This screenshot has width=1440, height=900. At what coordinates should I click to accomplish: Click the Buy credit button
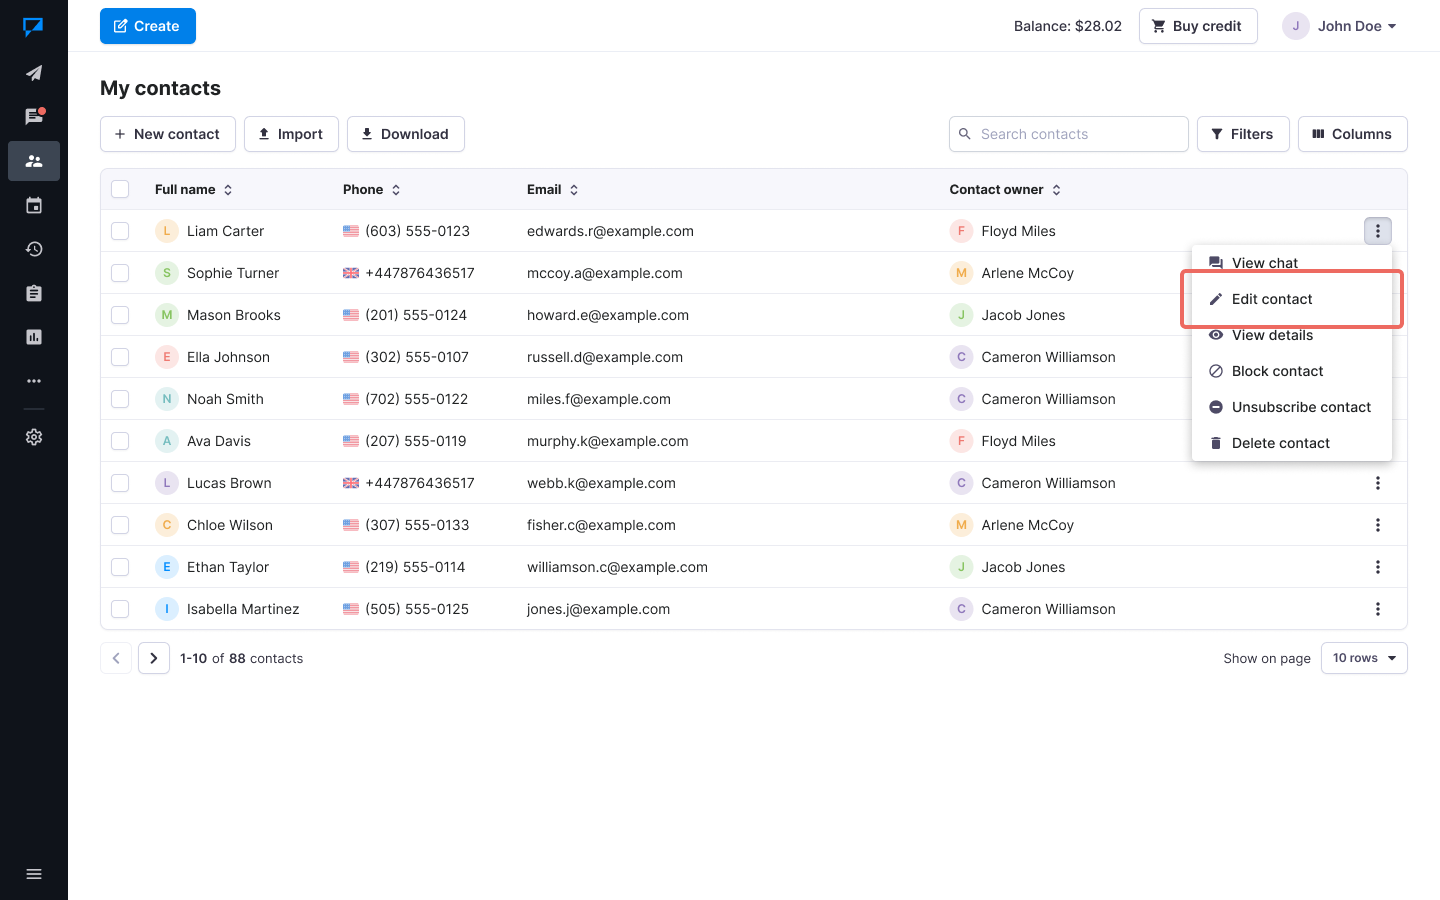[1197, 26]
